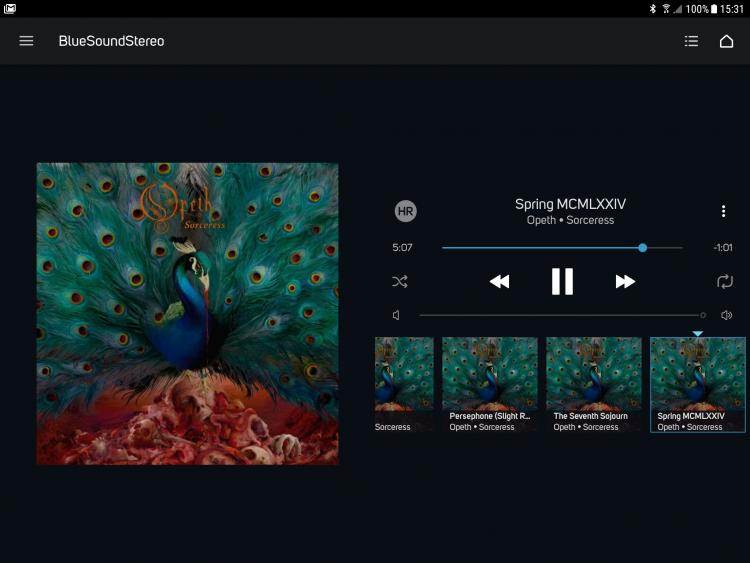Screen dimensions: 750x563
Task: Click the elapsed time 5:07
Action: coord(402,248)
